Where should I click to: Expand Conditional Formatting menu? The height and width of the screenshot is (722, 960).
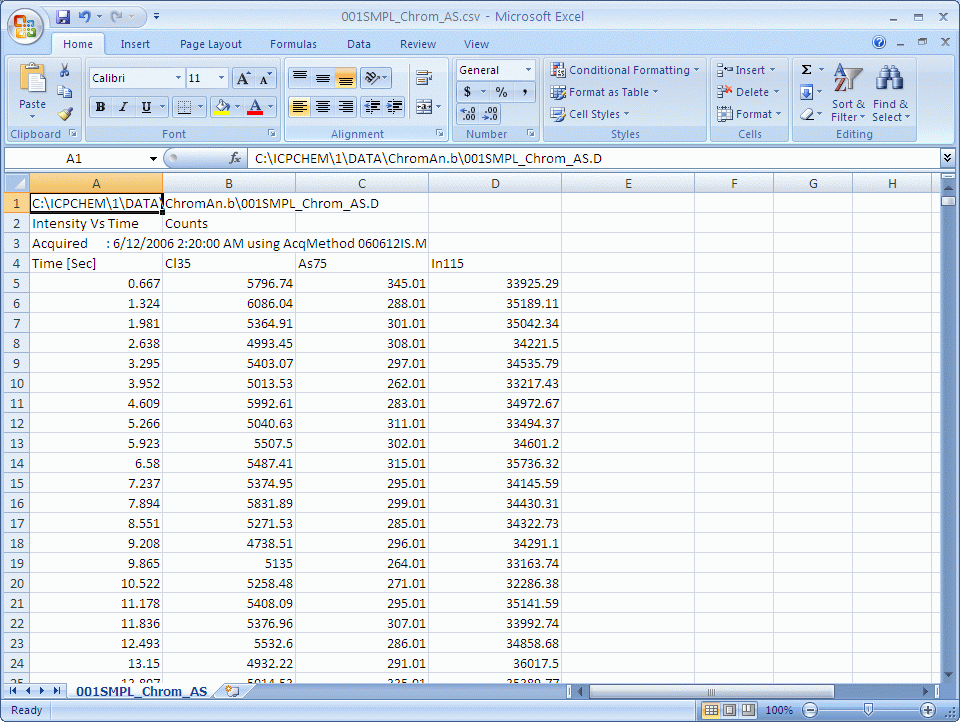click(624, 70)
